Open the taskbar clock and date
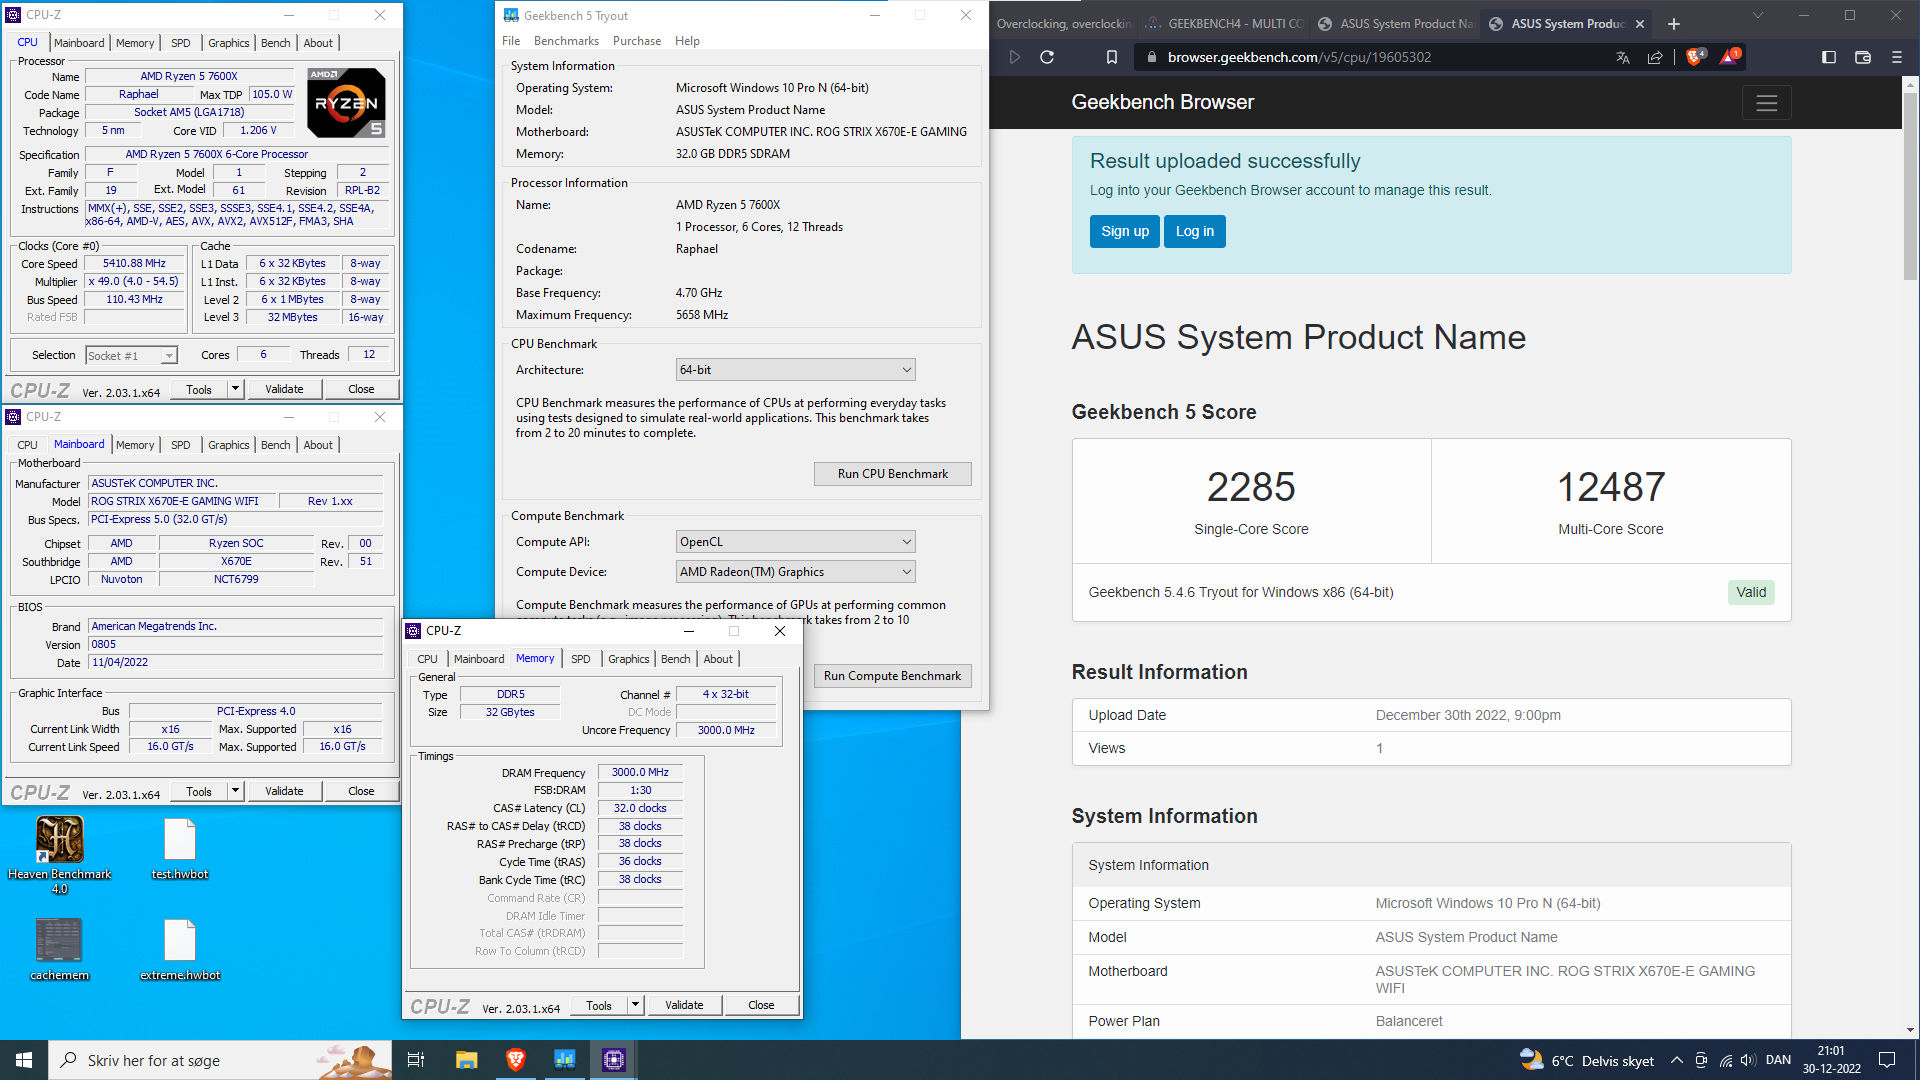The height and width of the screenshot is (1080, 1920). 1832,1060
